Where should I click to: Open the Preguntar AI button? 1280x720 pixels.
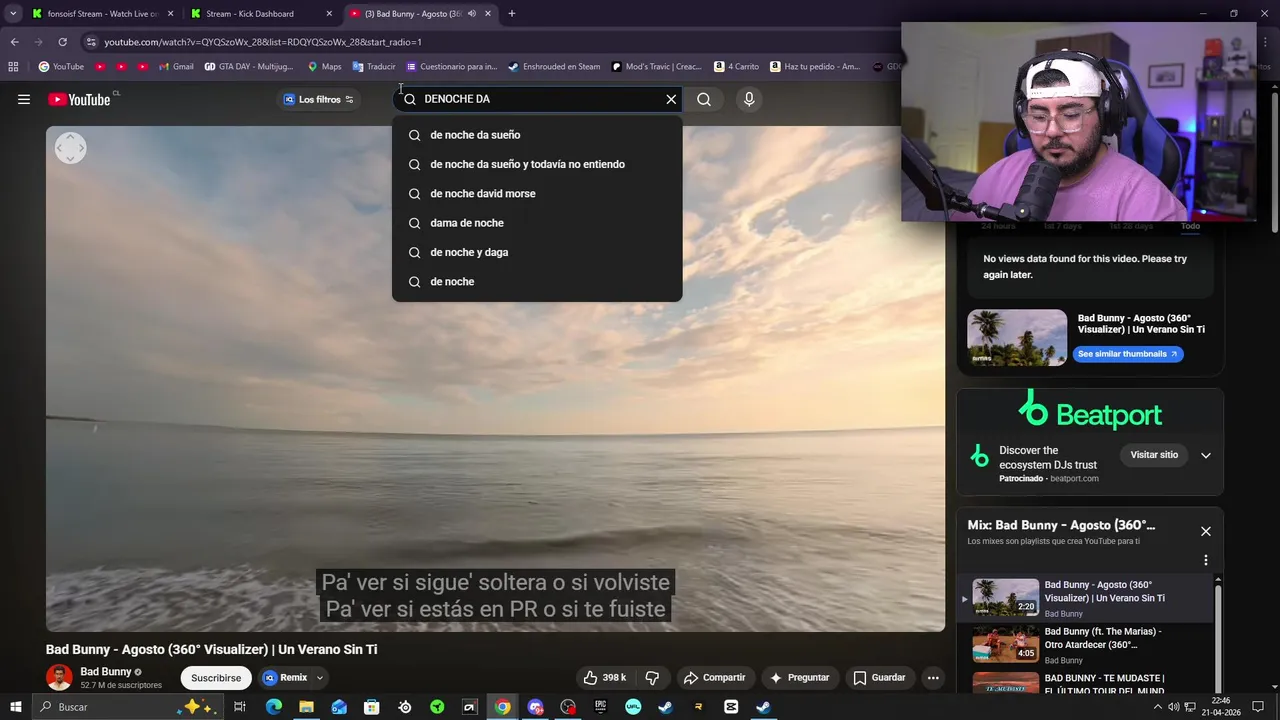click(799, 677)
